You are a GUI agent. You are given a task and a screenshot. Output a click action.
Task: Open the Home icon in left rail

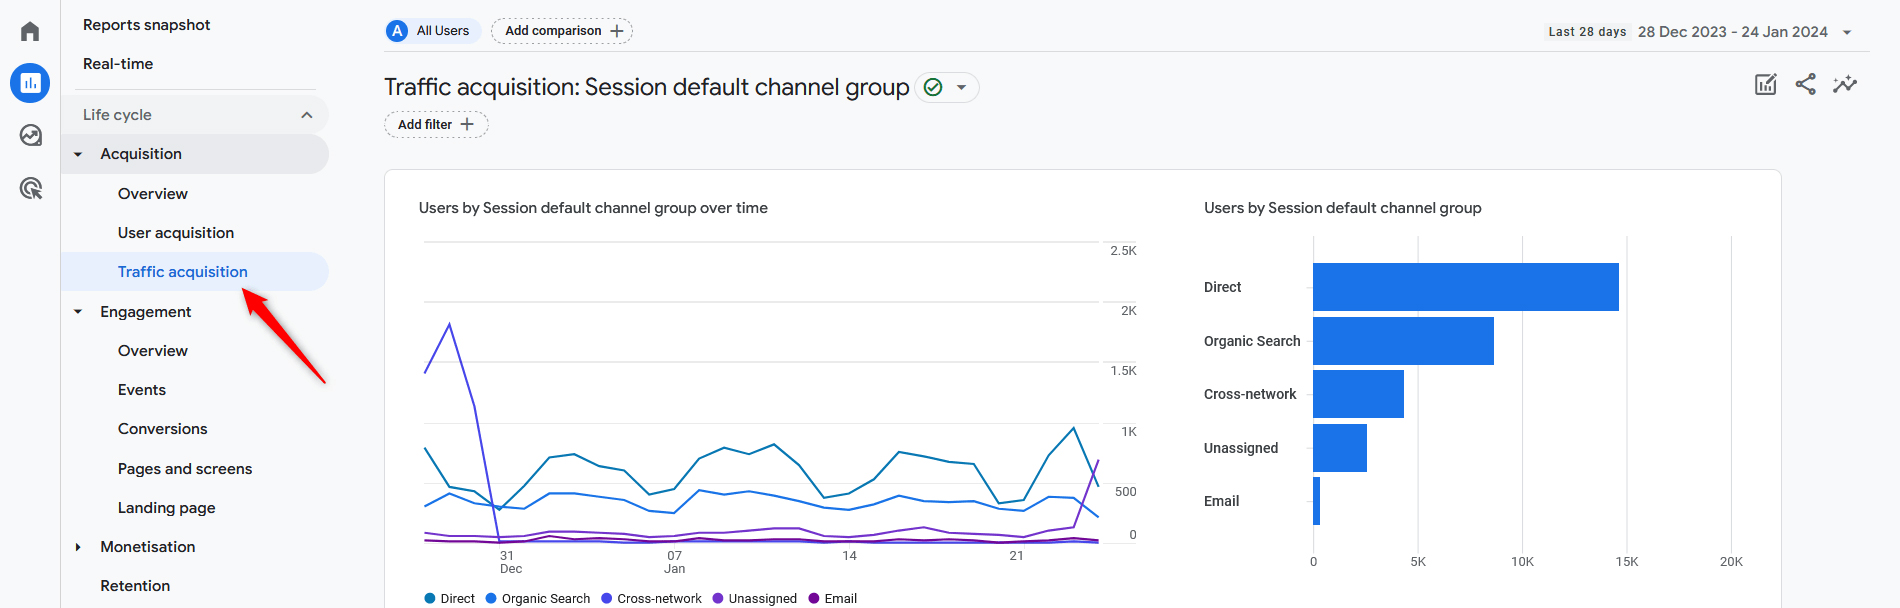pos(30,32)
